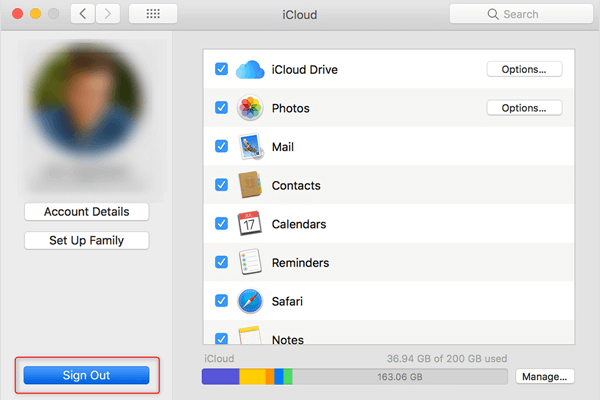This screenshot has height=400, width=600.
Task: Click the iCloud Drive cloud icon
Action: point(250,70)
